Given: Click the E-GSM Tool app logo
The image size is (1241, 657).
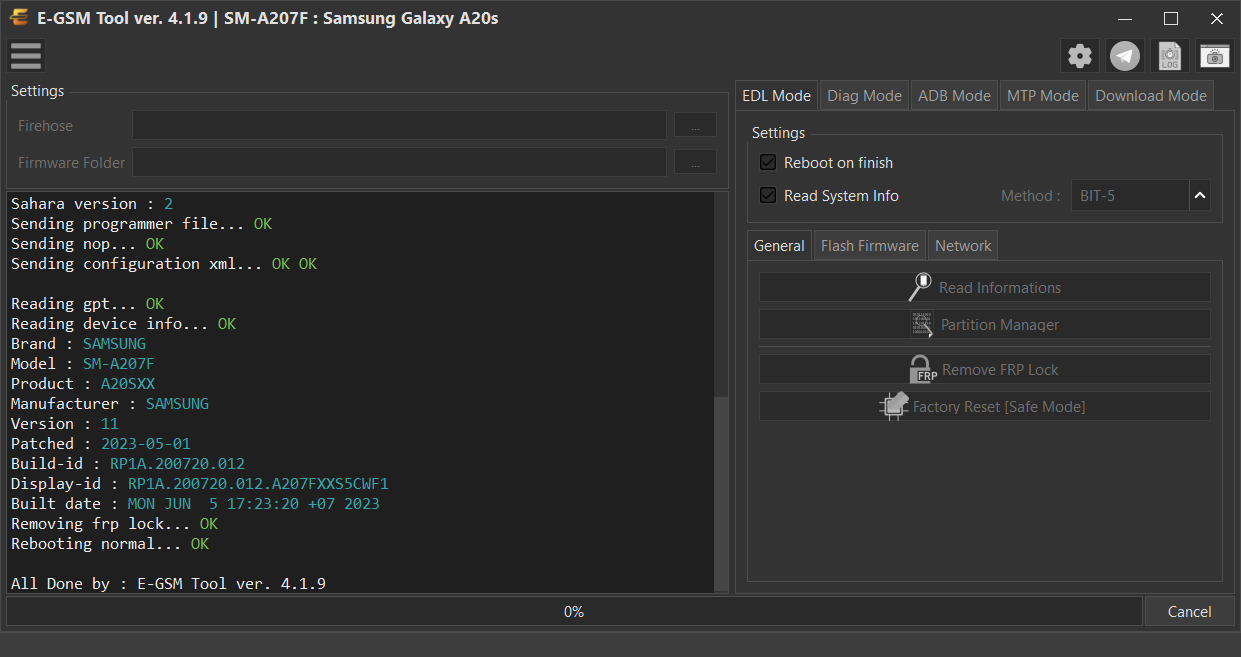Looking at the screenshot, I should click(18, 18).
